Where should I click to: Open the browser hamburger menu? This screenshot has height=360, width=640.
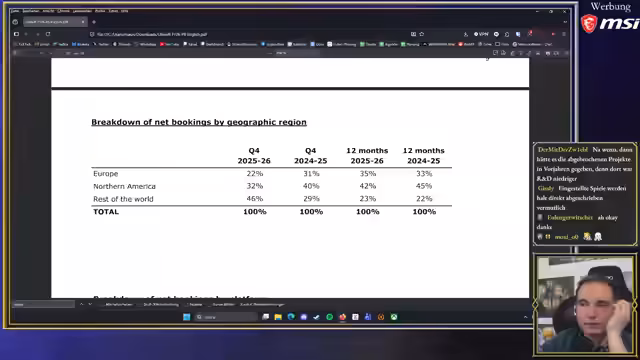coord(564,34)
